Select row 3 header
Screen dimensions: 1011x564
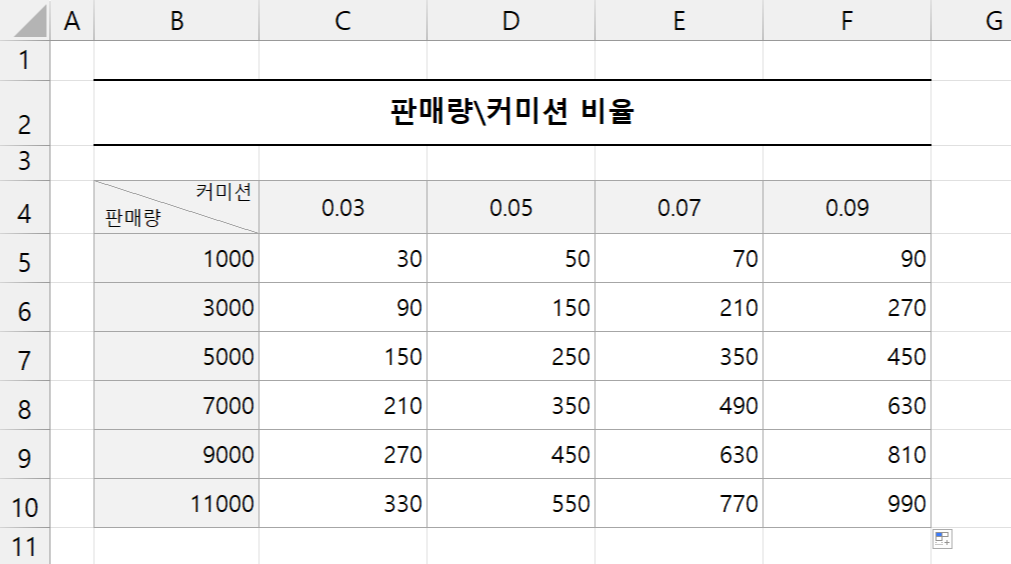[25, 163]
